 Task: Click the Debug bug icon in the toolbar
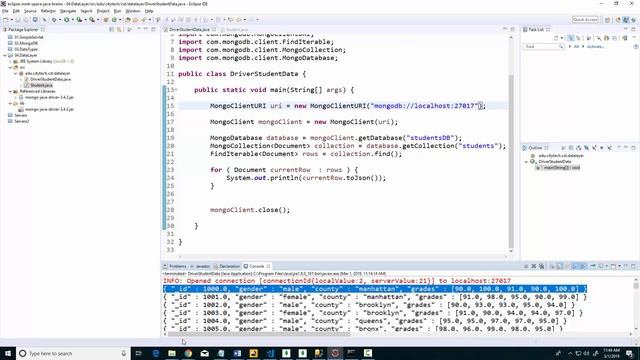pyautogui.click(x=54, y=20)
